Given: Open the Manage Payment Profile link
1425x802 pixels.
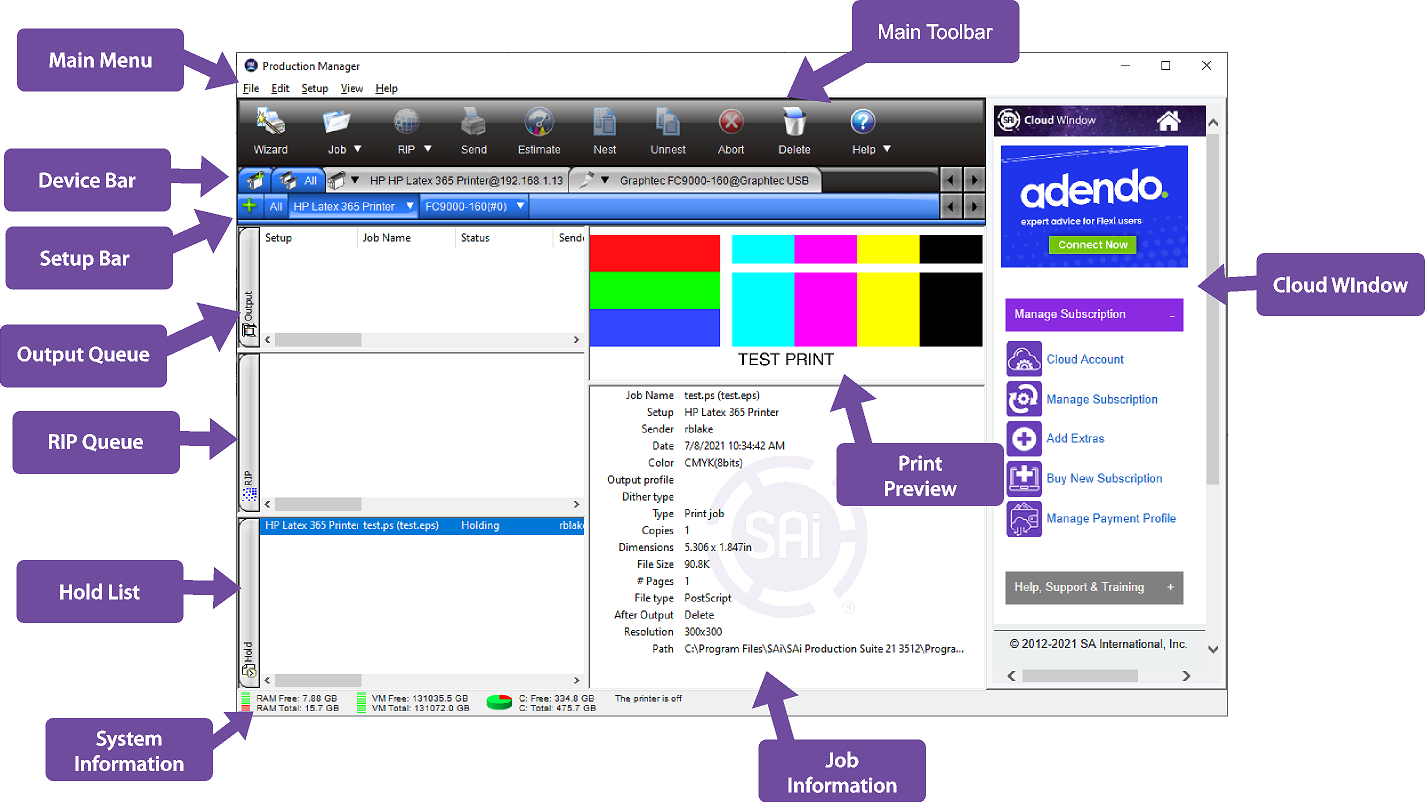Looking at the screenshot, I should click(x=1111, y=518).
